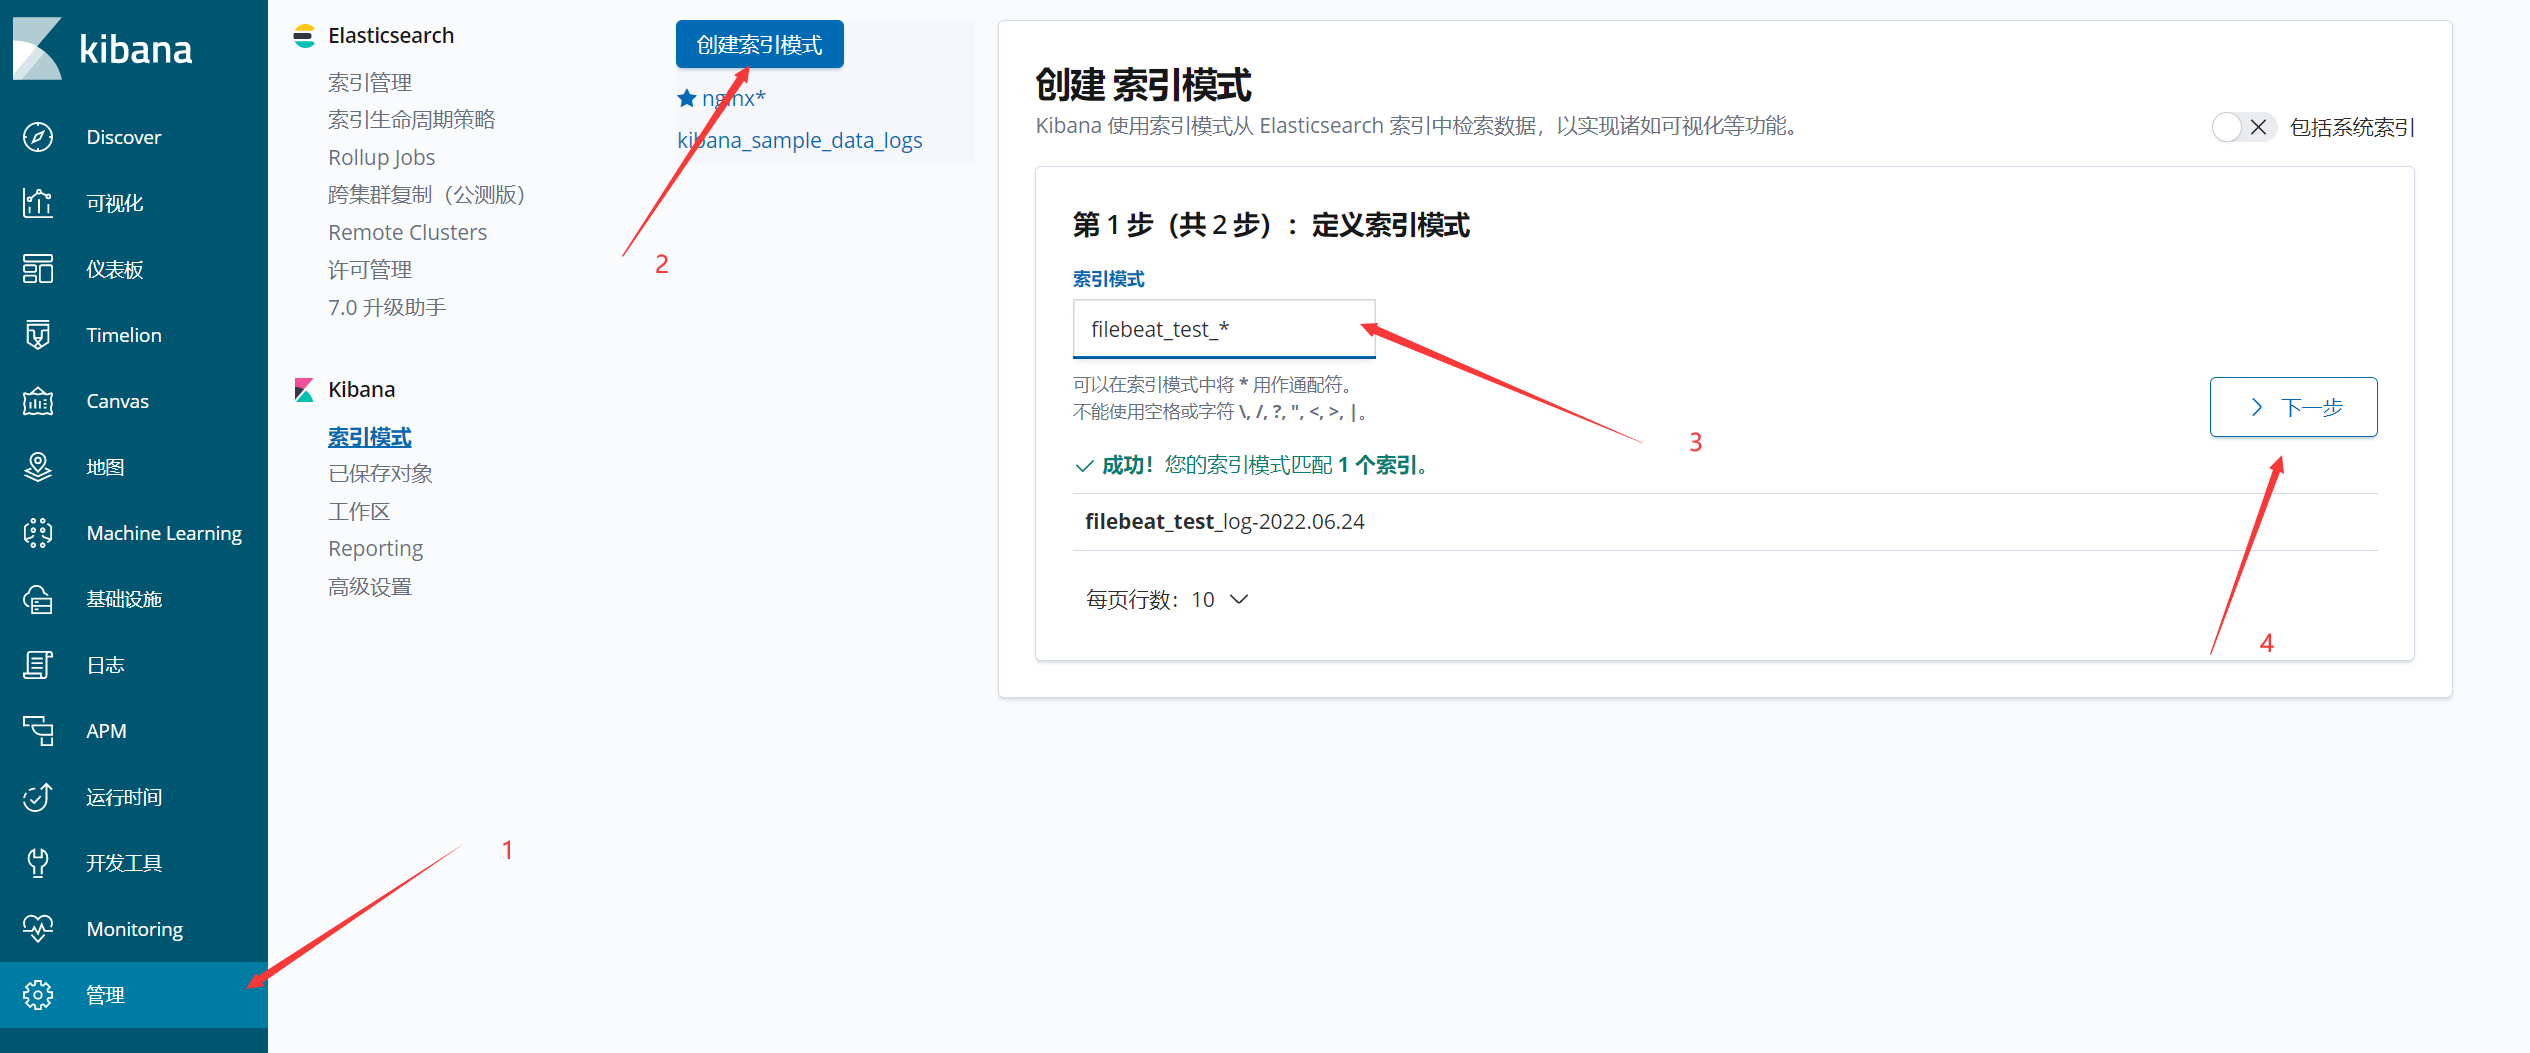This screenshot has width=2530, height=1053.
Task: Open the 索引模式 management link
Action: click(x=370, y=437)
